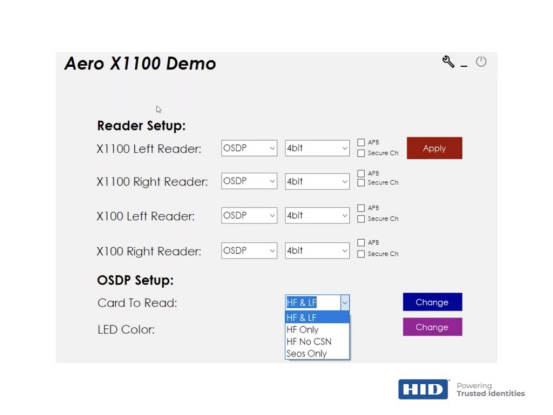Toggle APB for X100 Left Reader

click(361, 208)
